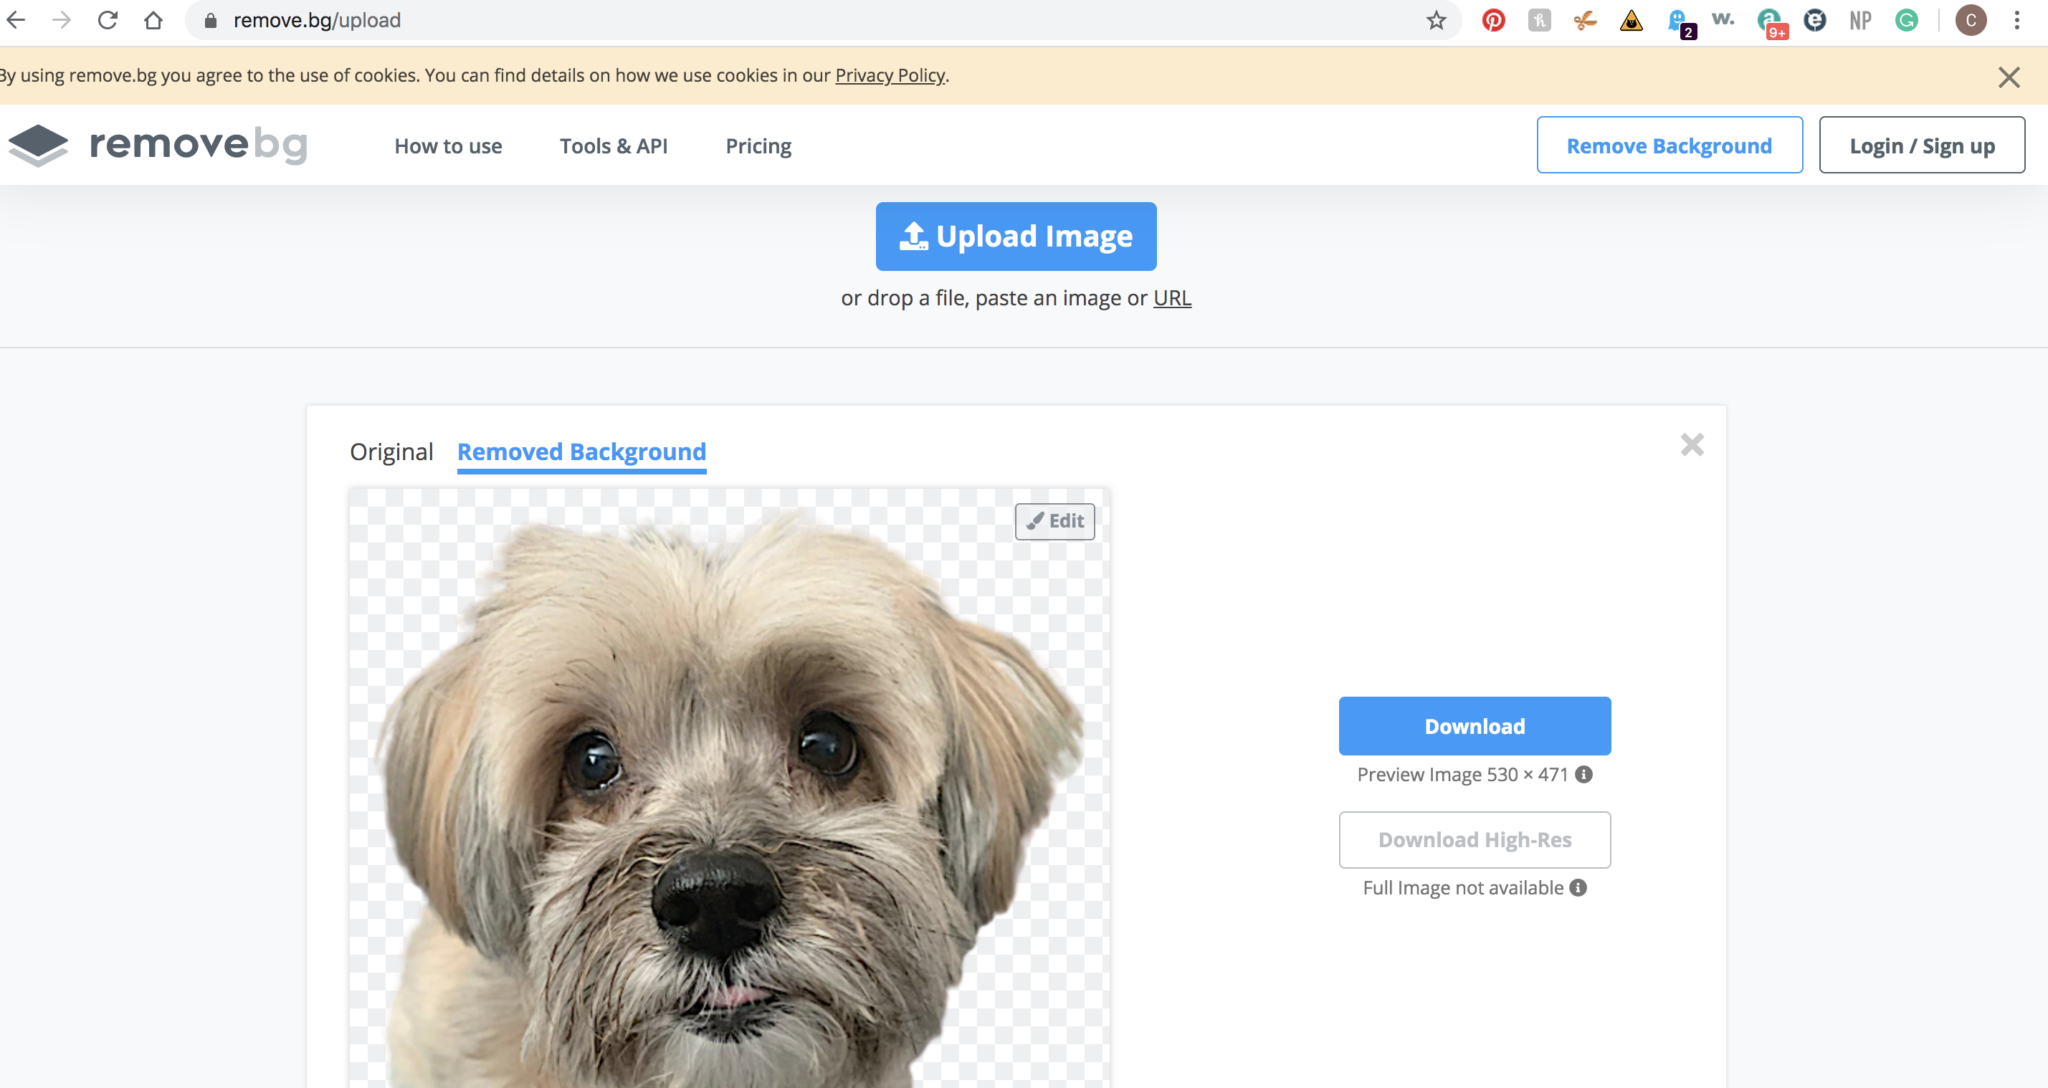Open the Privacy Policy link
The image size is (2048, 1088).
pyautogui.click(x=890, y=75)
